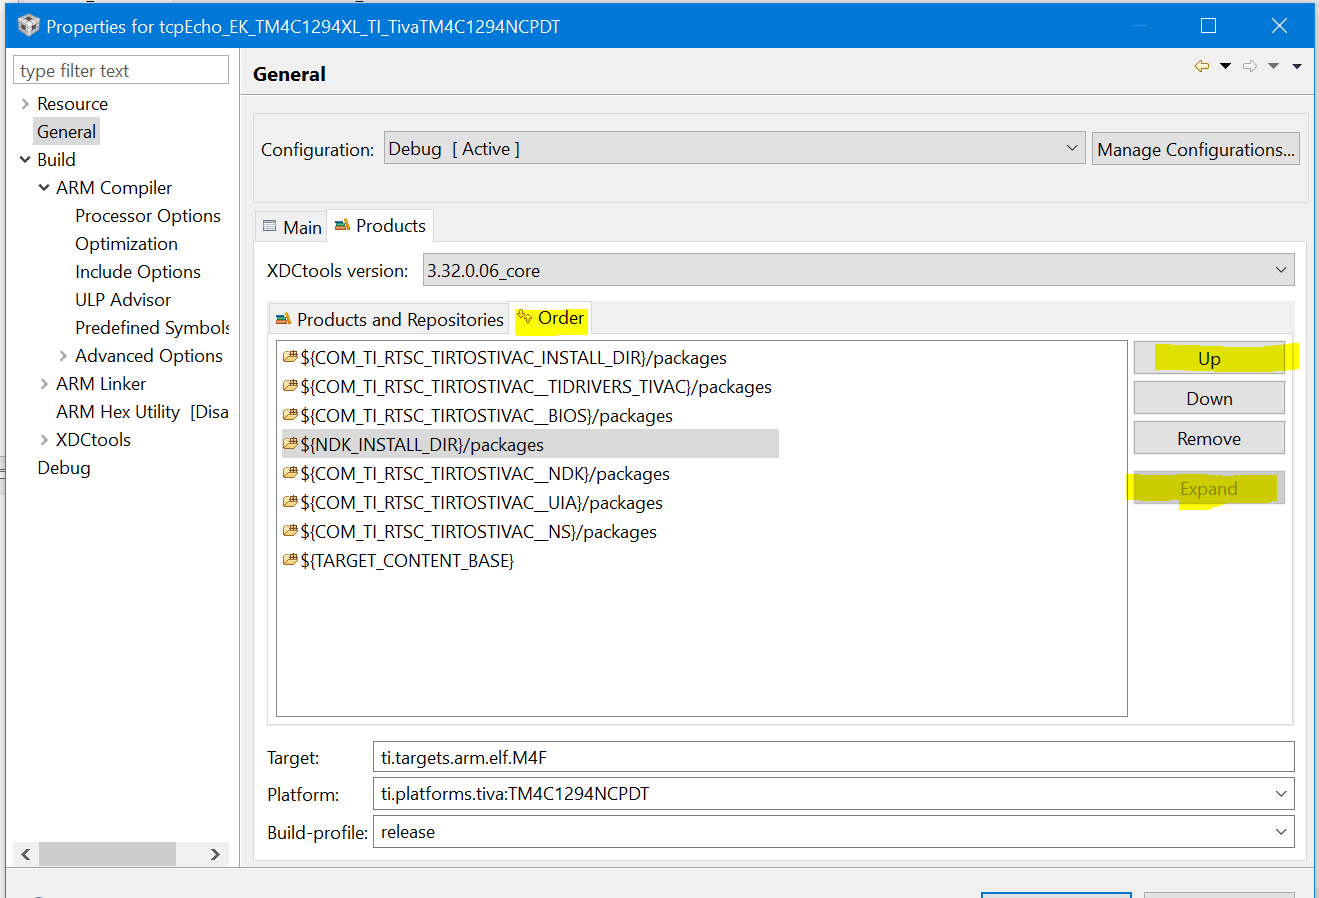1319x898 pixels.
Task: Click the back navigation arrow icon
Action: 1202,66
